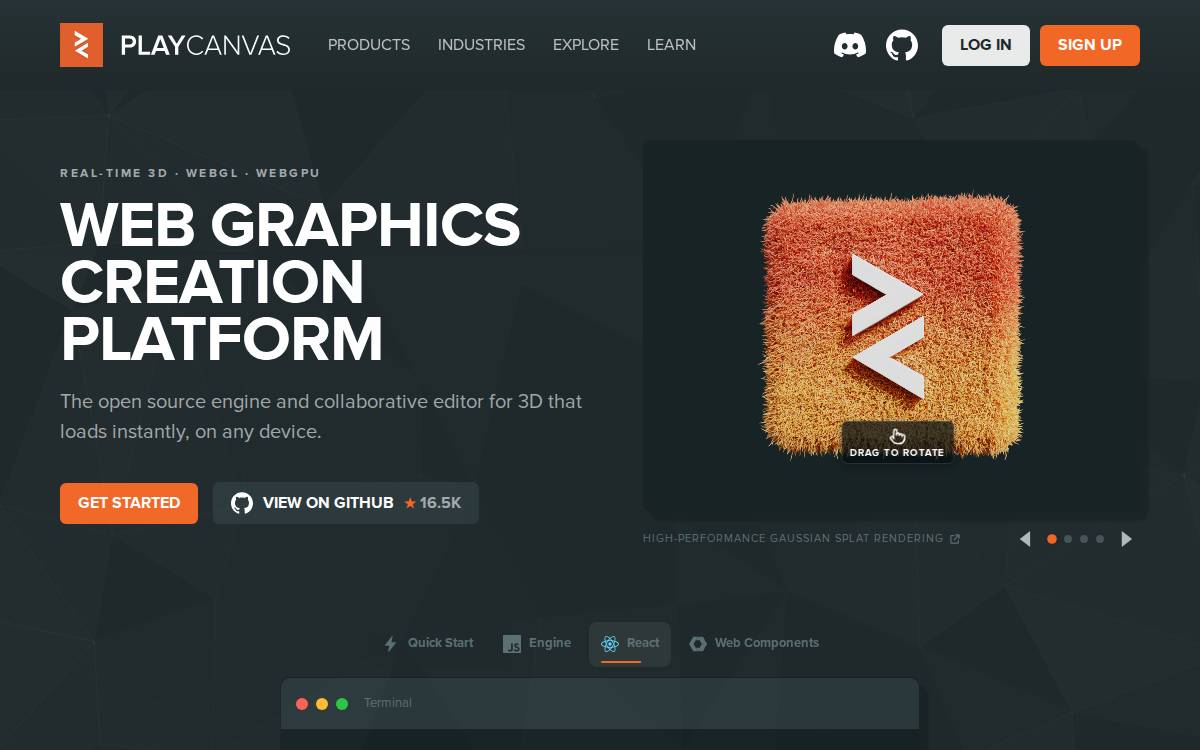This screenshot has height=750, width=1200.
Task: Switch to the Quick Start tab
Action: tap(429, 644)
